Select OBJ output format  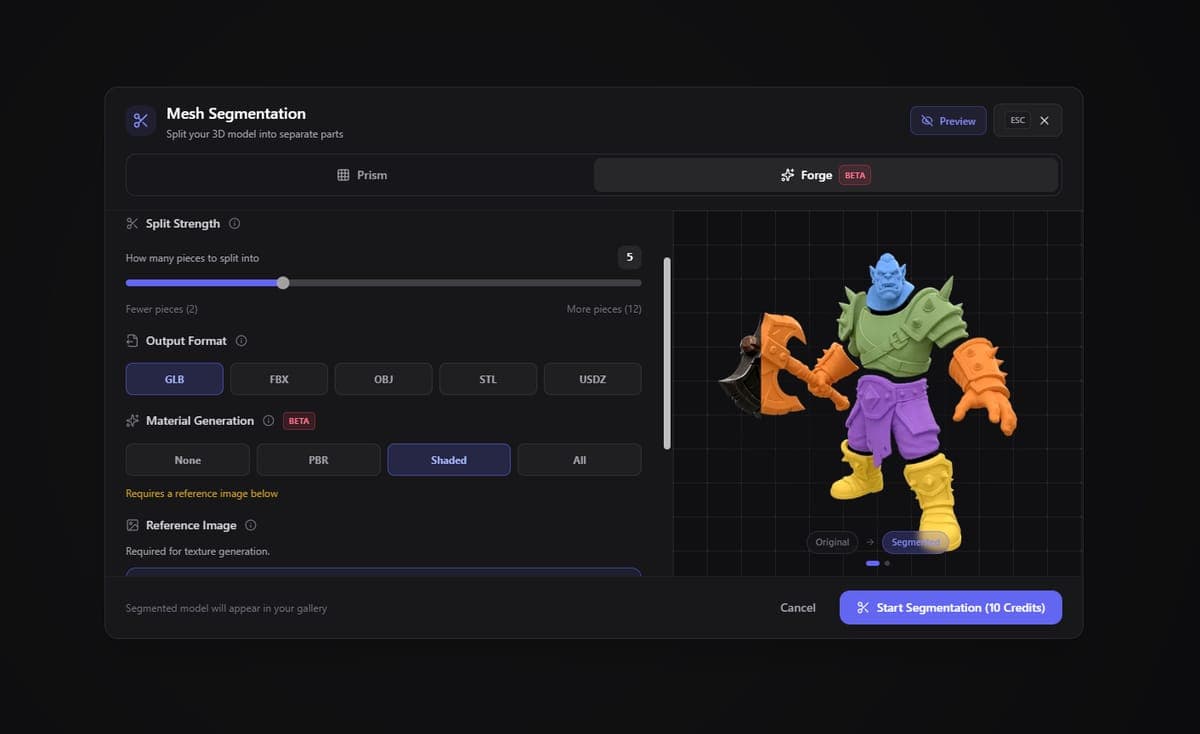[x=383, y=380]
